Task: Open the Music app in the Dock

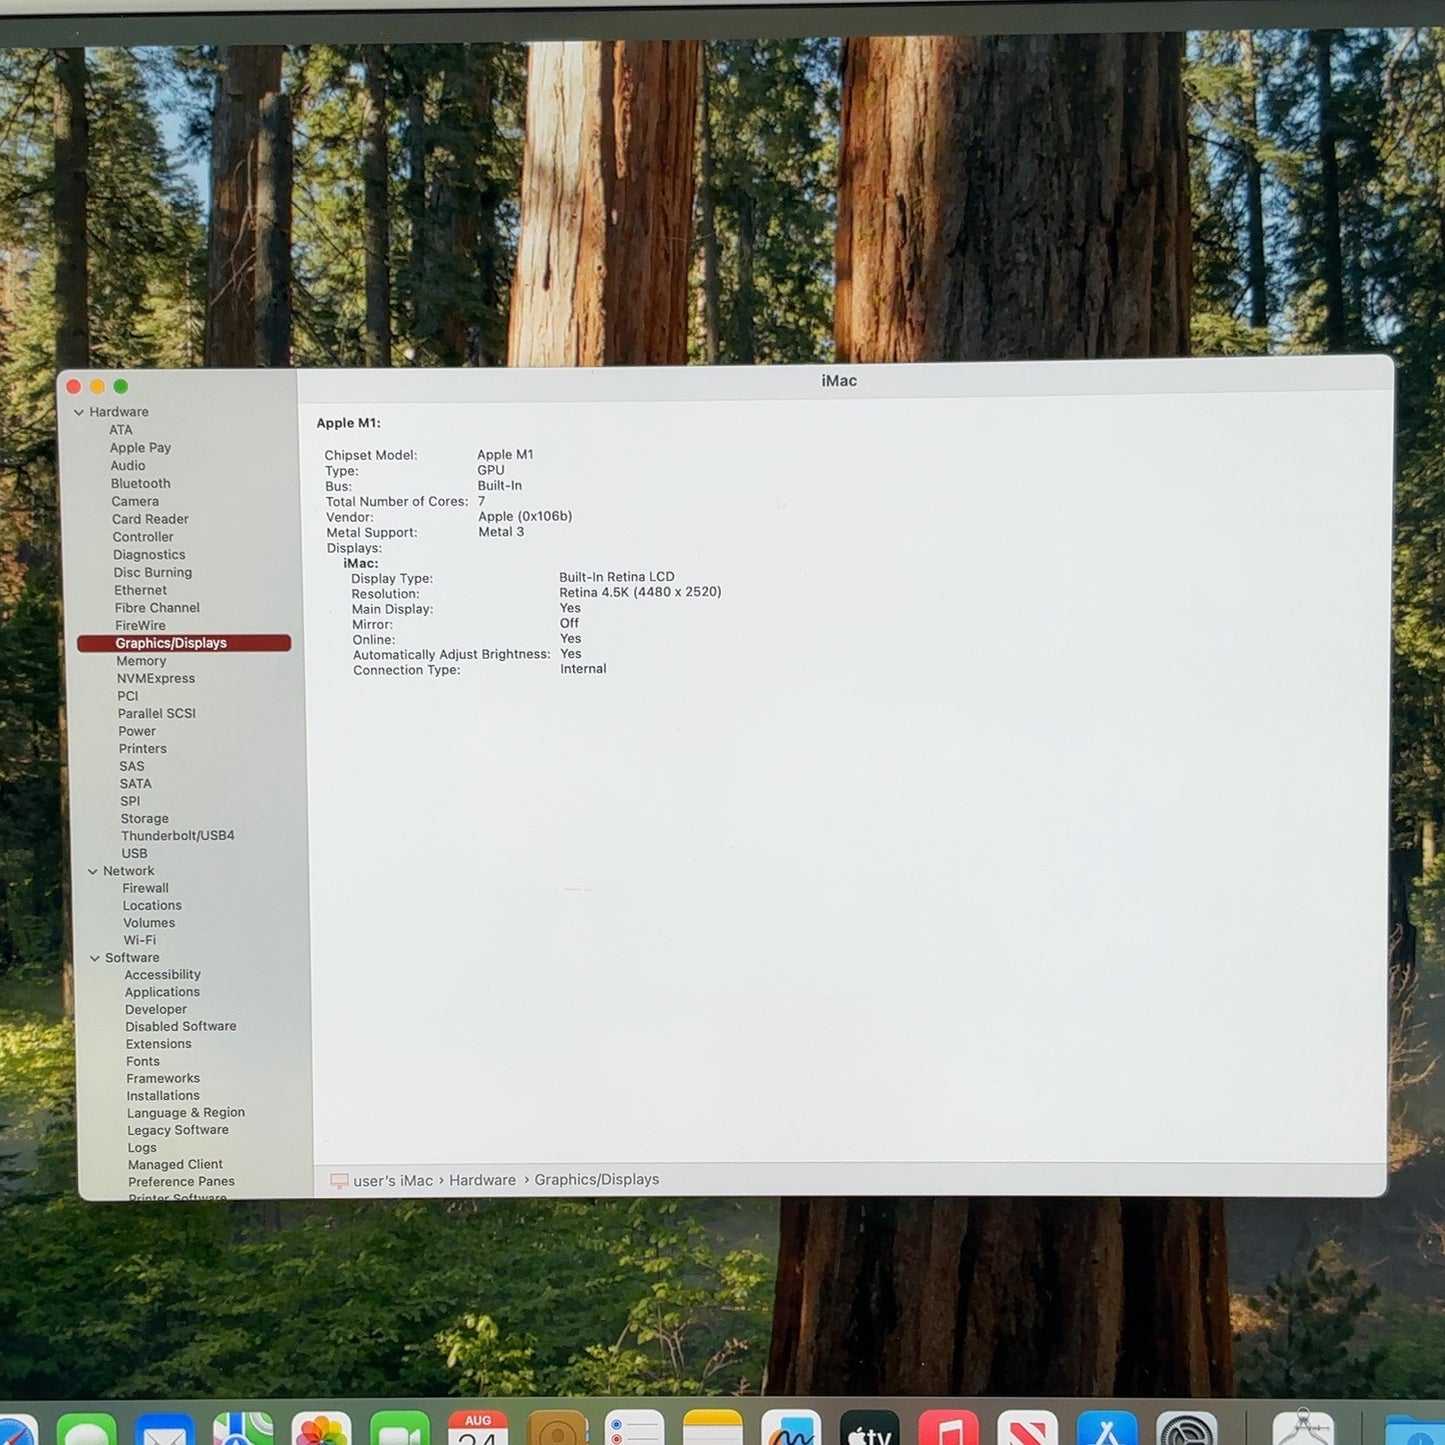Action: [x=948, y=1429]
